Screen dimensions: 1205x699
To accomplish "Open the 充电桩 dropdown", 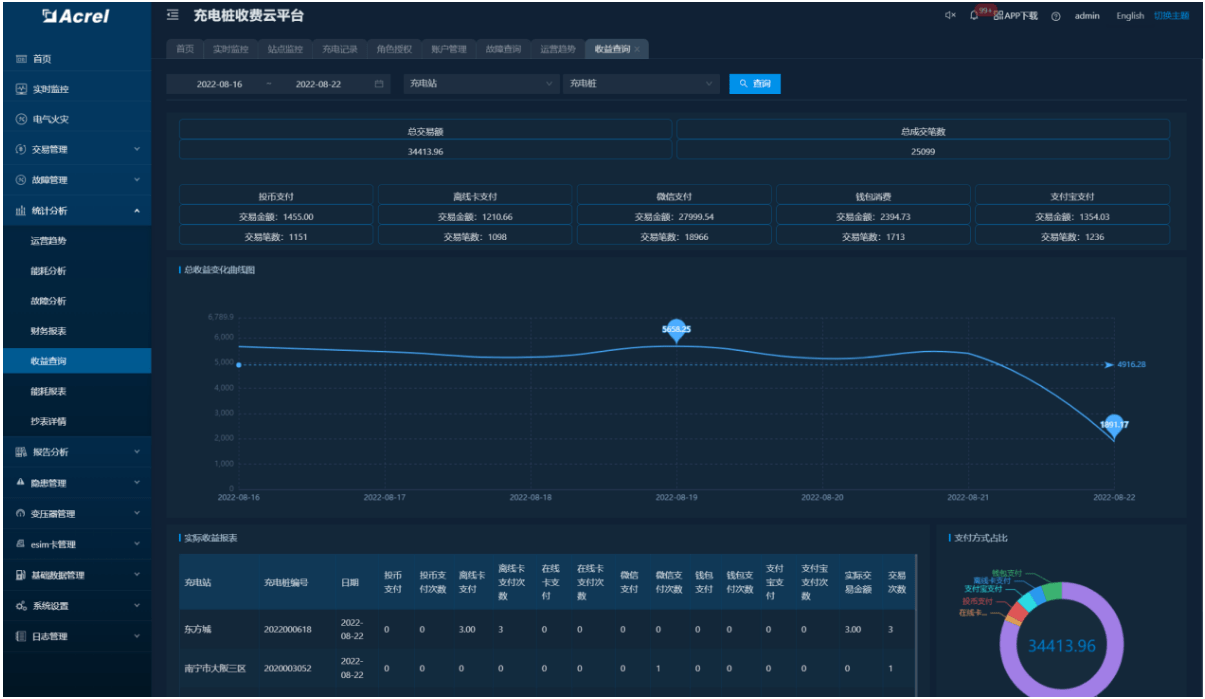I will click(x=641, y=84).
